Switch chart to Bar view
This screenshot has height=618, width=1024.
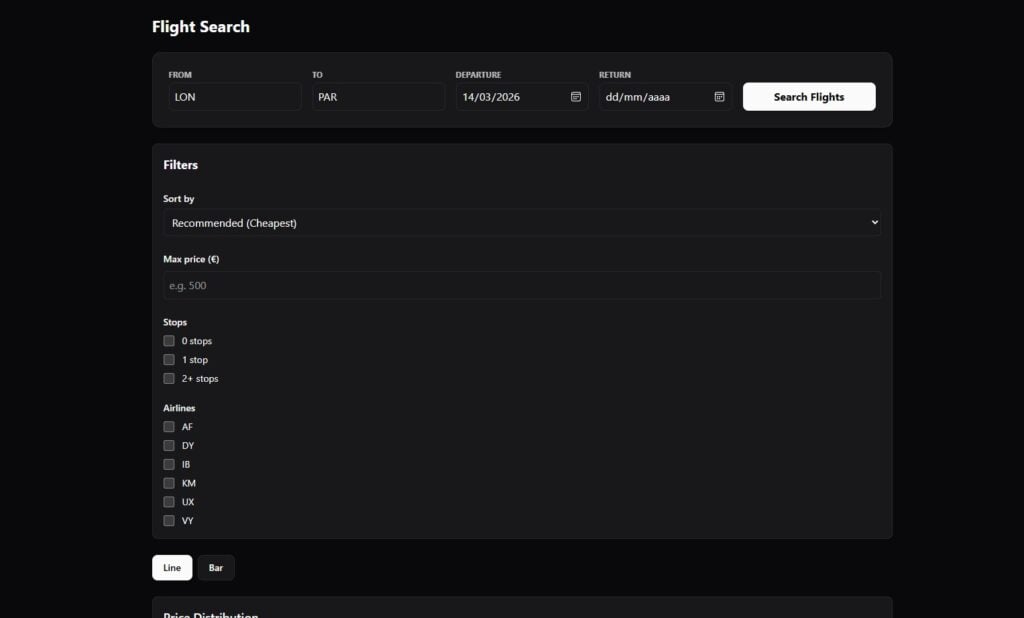(x=216, y=568)
